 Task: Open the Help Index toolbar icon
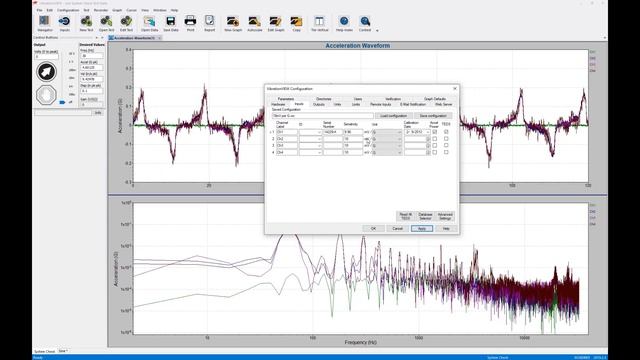[x=344, y=24]
